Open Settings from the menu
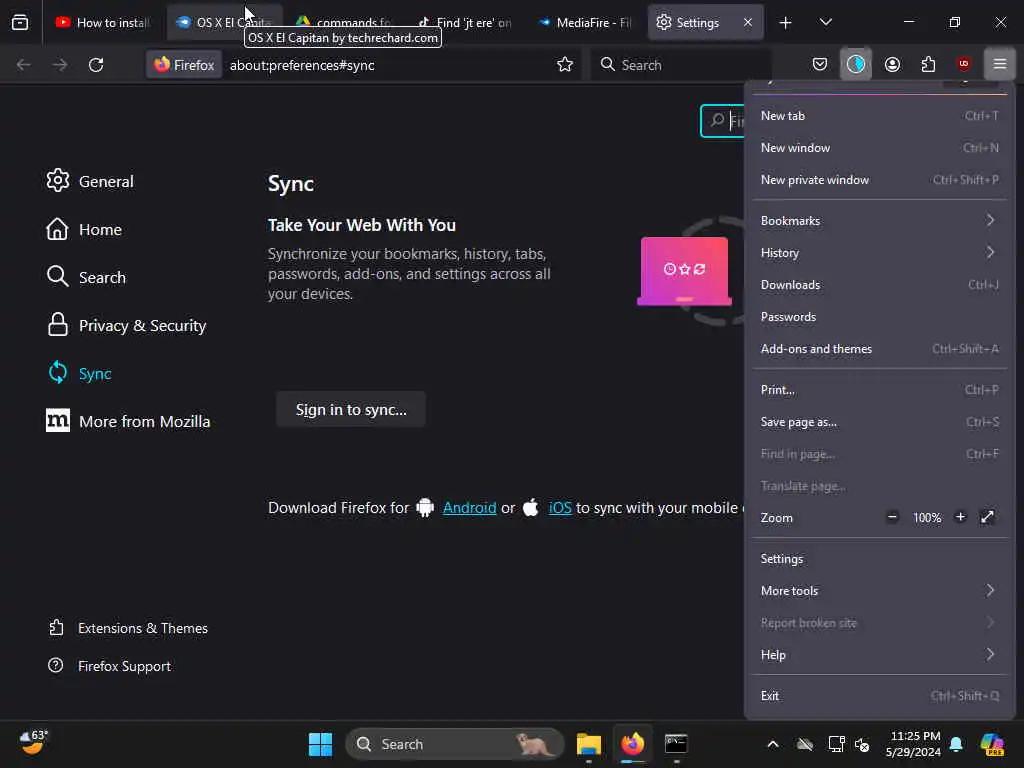The height and width of the screenshot is (768, 1024). pos(880,558)
